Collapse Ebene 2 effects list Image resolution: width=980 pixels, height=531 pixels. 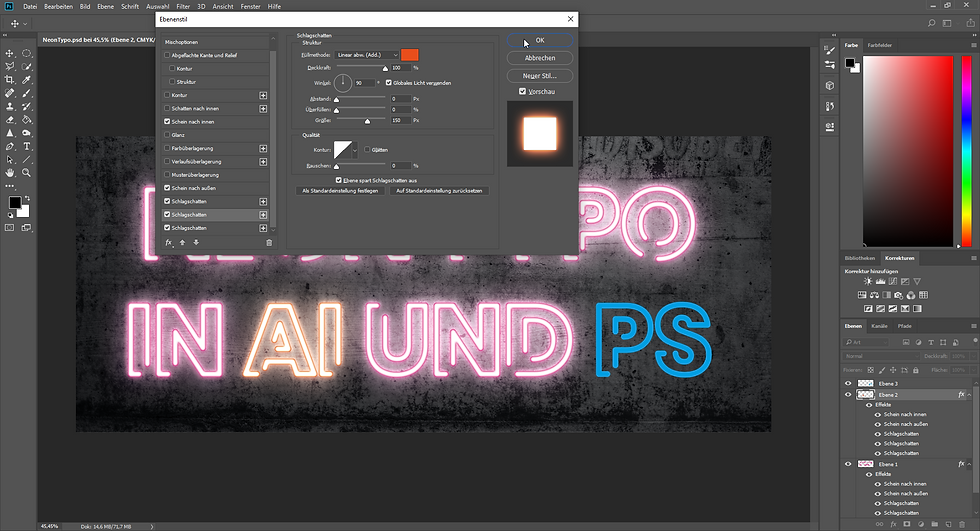(969, 395)
